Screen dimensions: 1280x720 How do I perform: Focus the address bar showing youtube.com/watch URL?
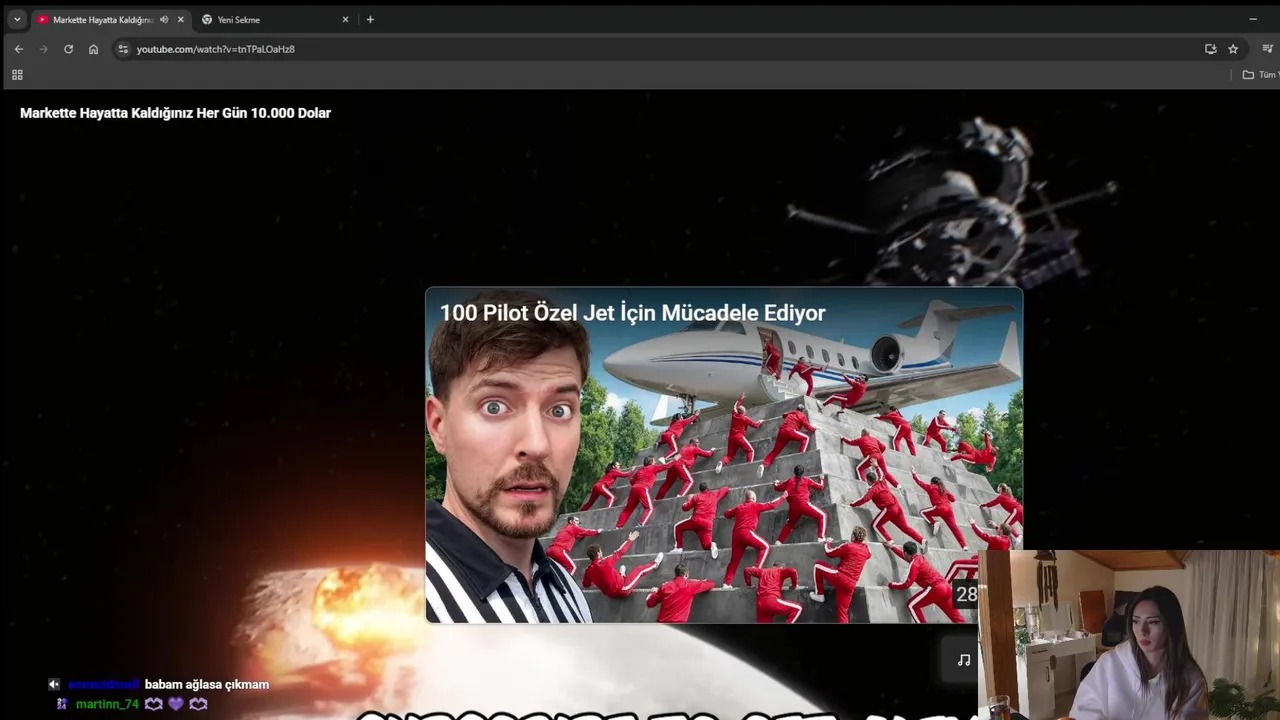(660, 49)
